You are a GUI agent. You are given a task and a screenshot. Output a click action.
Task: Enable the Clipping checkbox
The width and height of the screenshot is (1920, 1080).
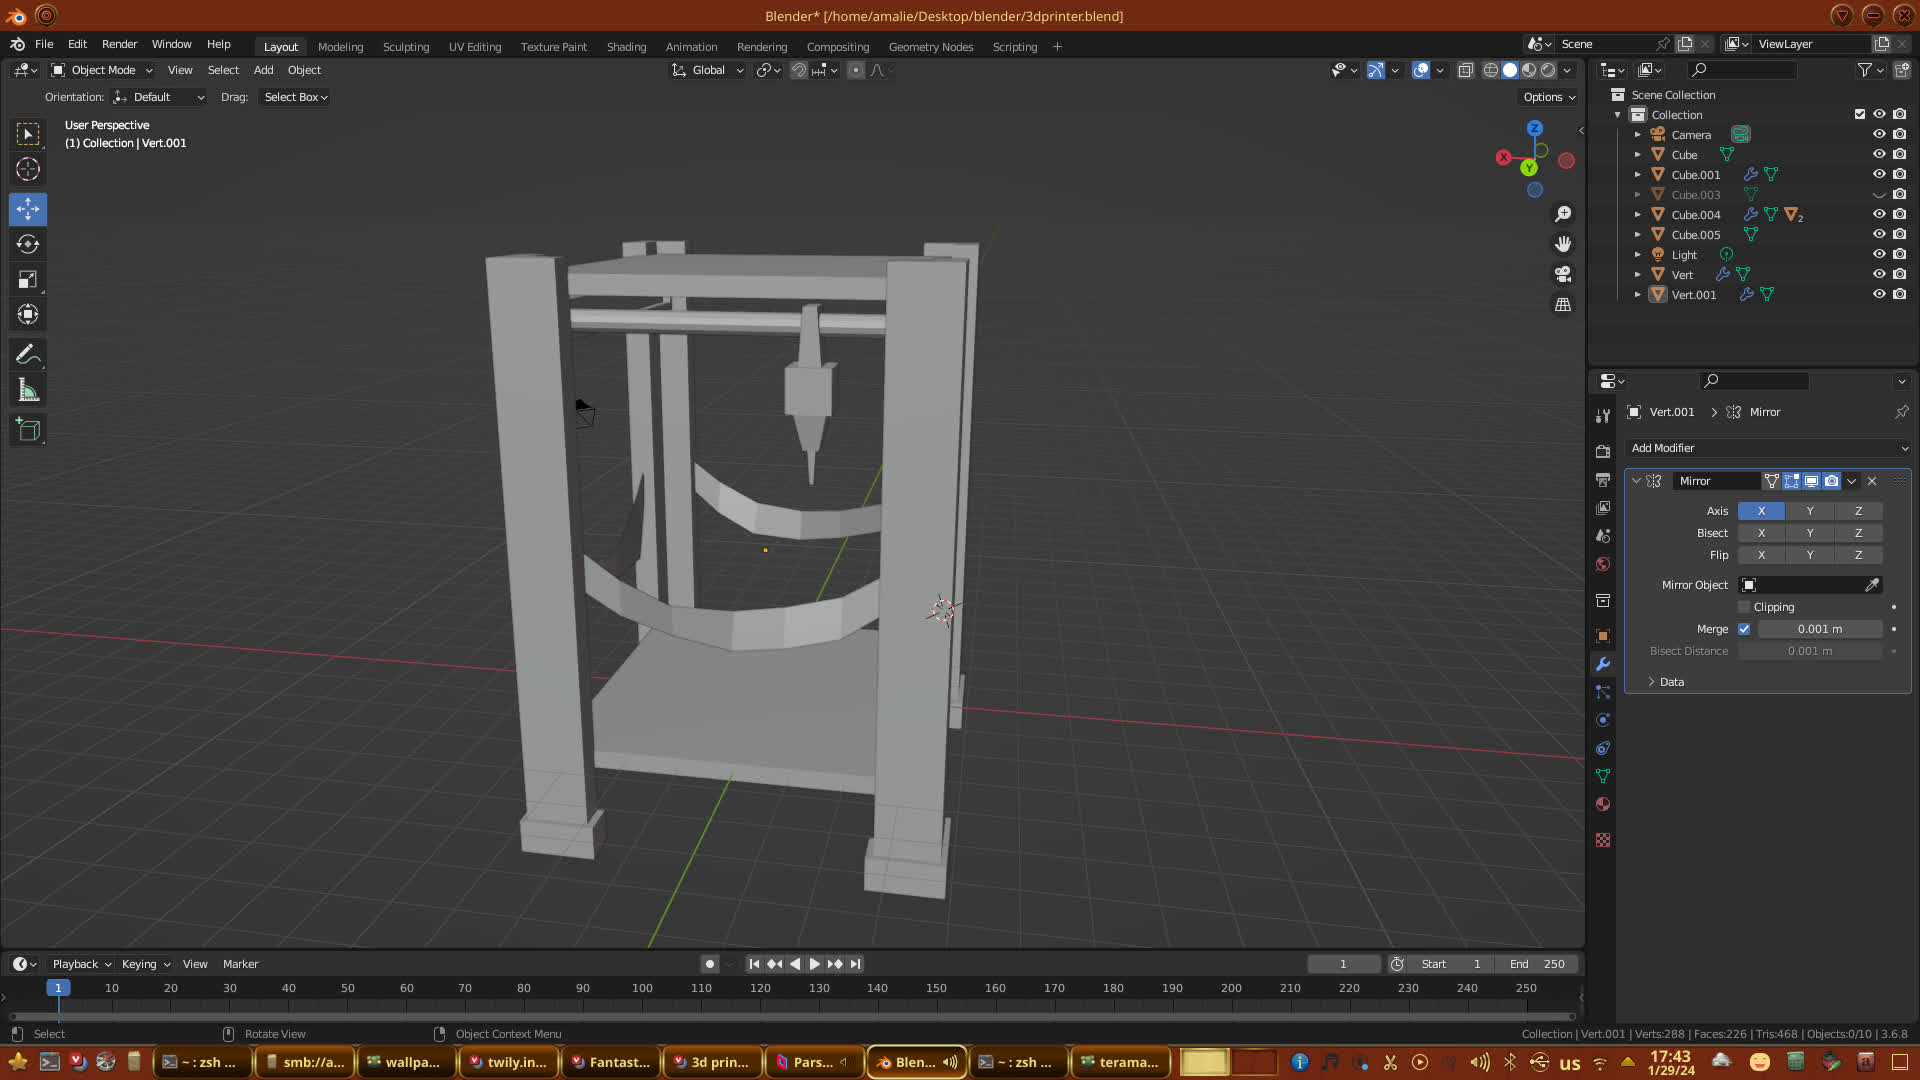(x=1744, y=607)
